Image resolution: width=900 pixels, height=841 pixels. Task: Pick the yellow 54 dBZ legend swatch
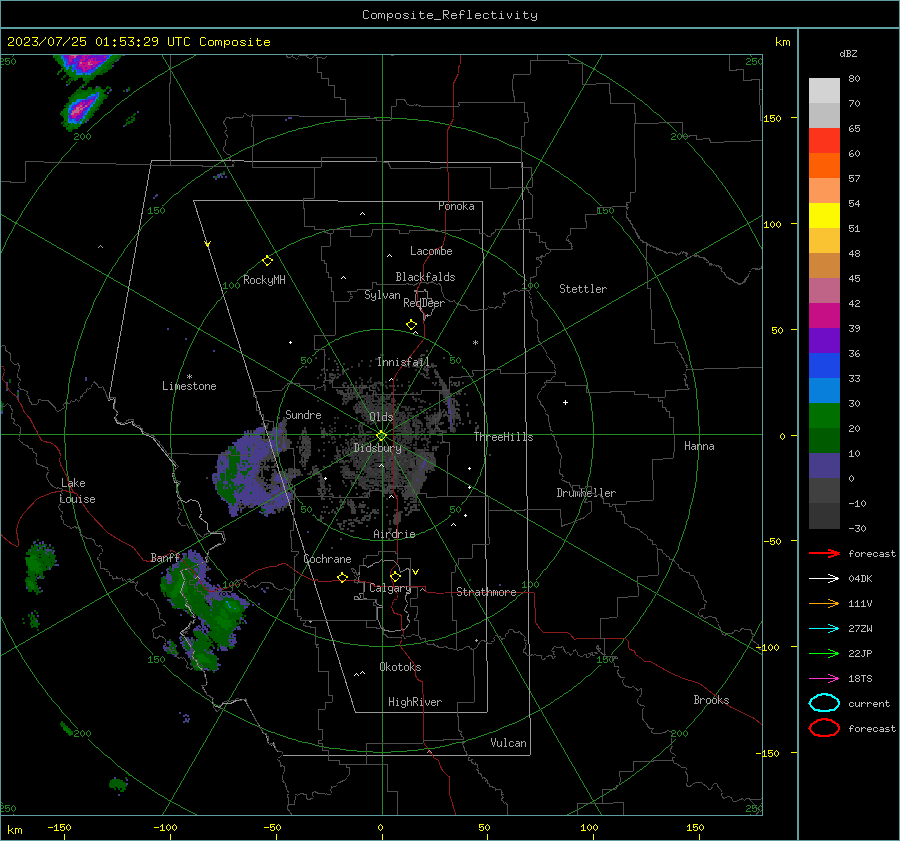click(824, 215)
